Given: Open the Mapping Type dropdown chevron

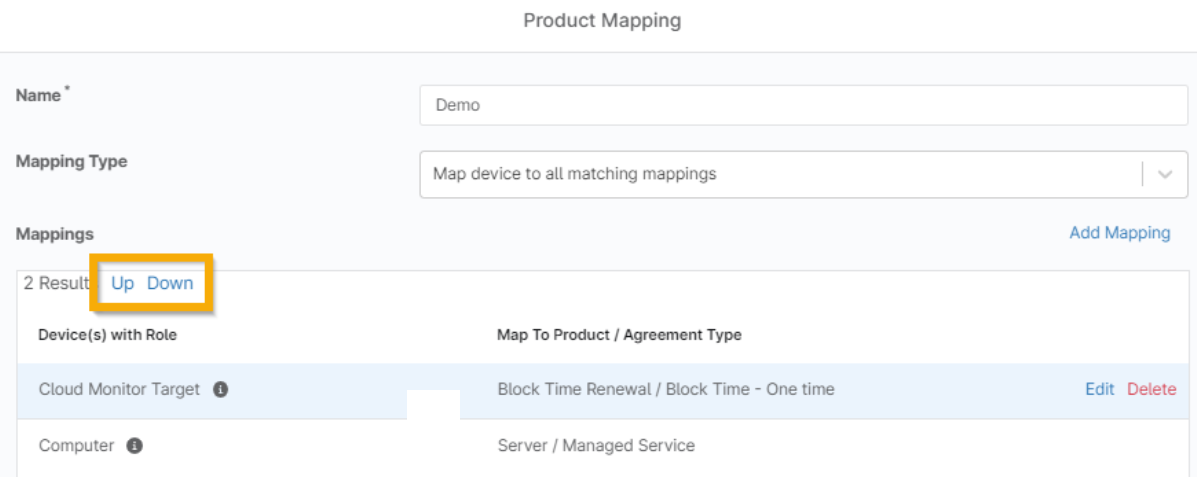Looking at the screenshot, I should (1165, 174).
